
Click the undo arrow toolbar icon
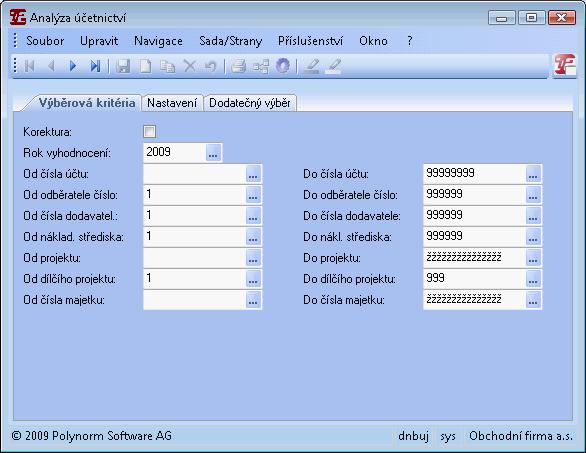click(x=211, y=66)
